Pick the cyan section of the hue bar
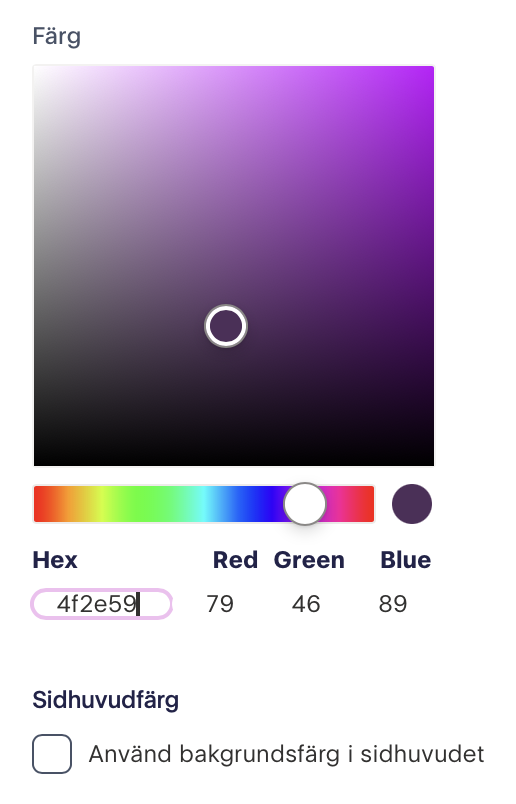 [204, 504]
